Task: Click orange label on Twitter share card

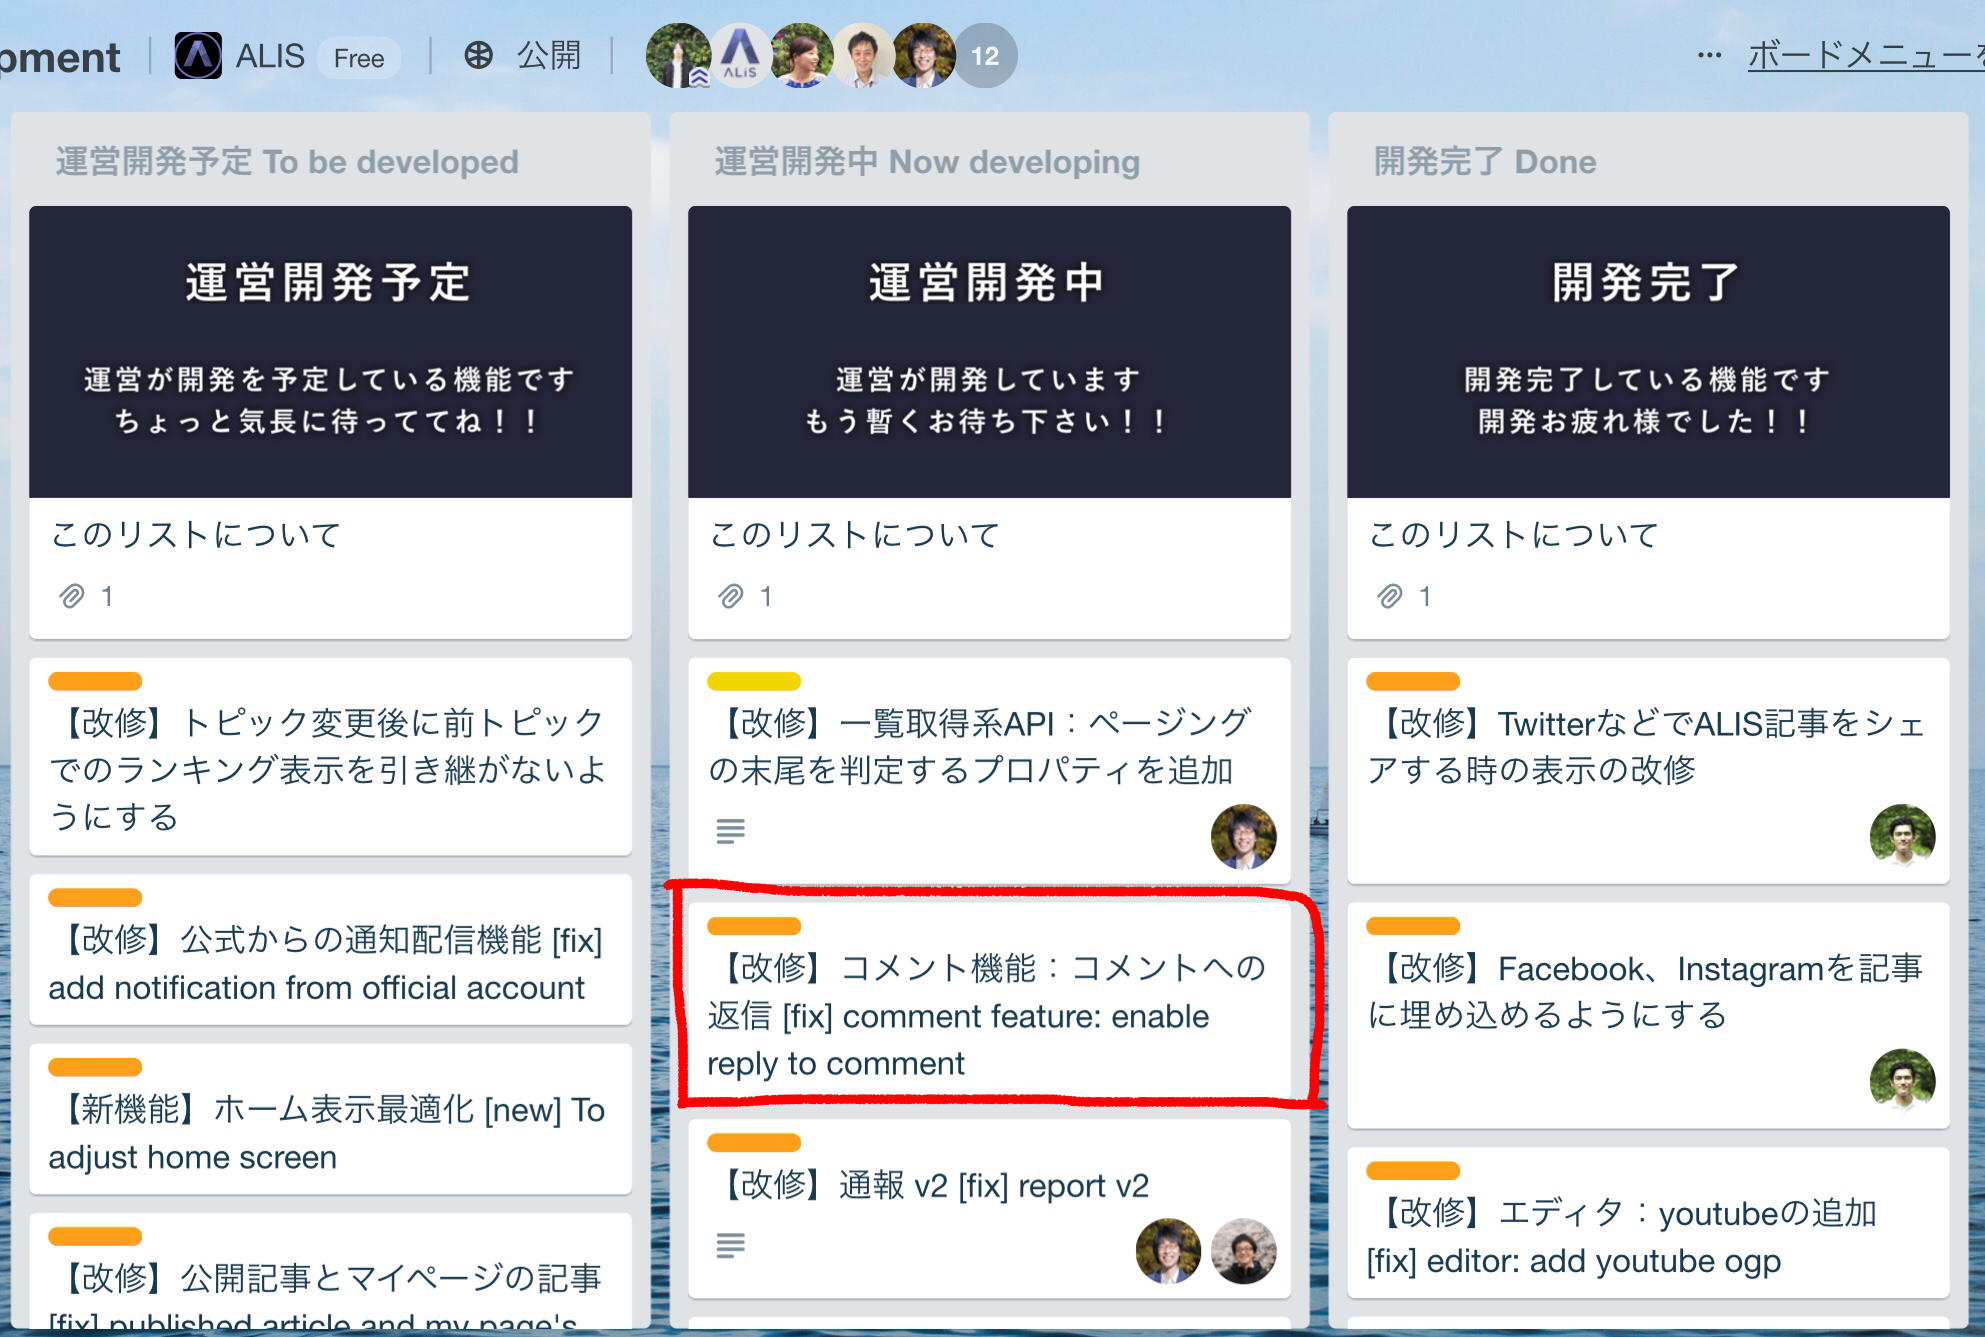Action: pyautogui.click(x=1412, y=682)
